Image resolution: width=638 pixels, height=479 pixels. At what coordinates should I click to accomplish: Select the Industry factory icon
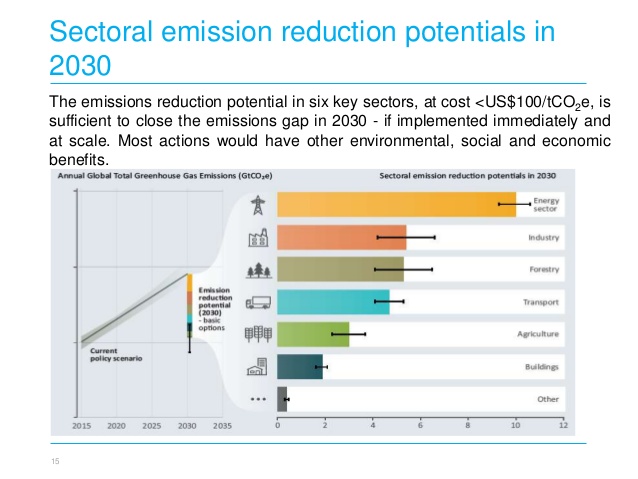coord(255,238)
